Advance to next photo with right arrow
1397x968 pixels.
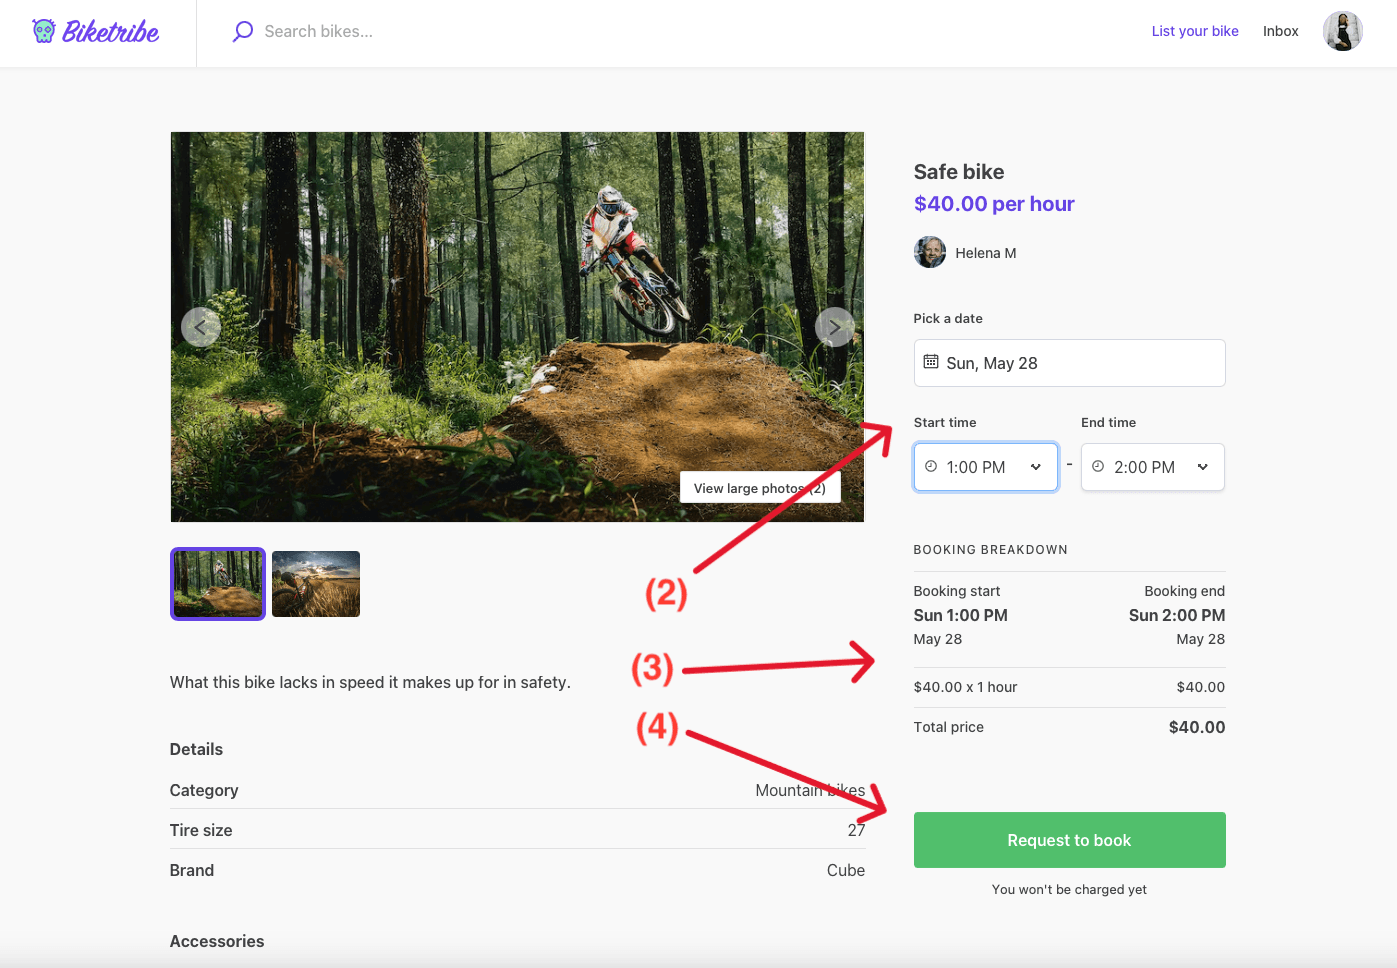[834, 327]
